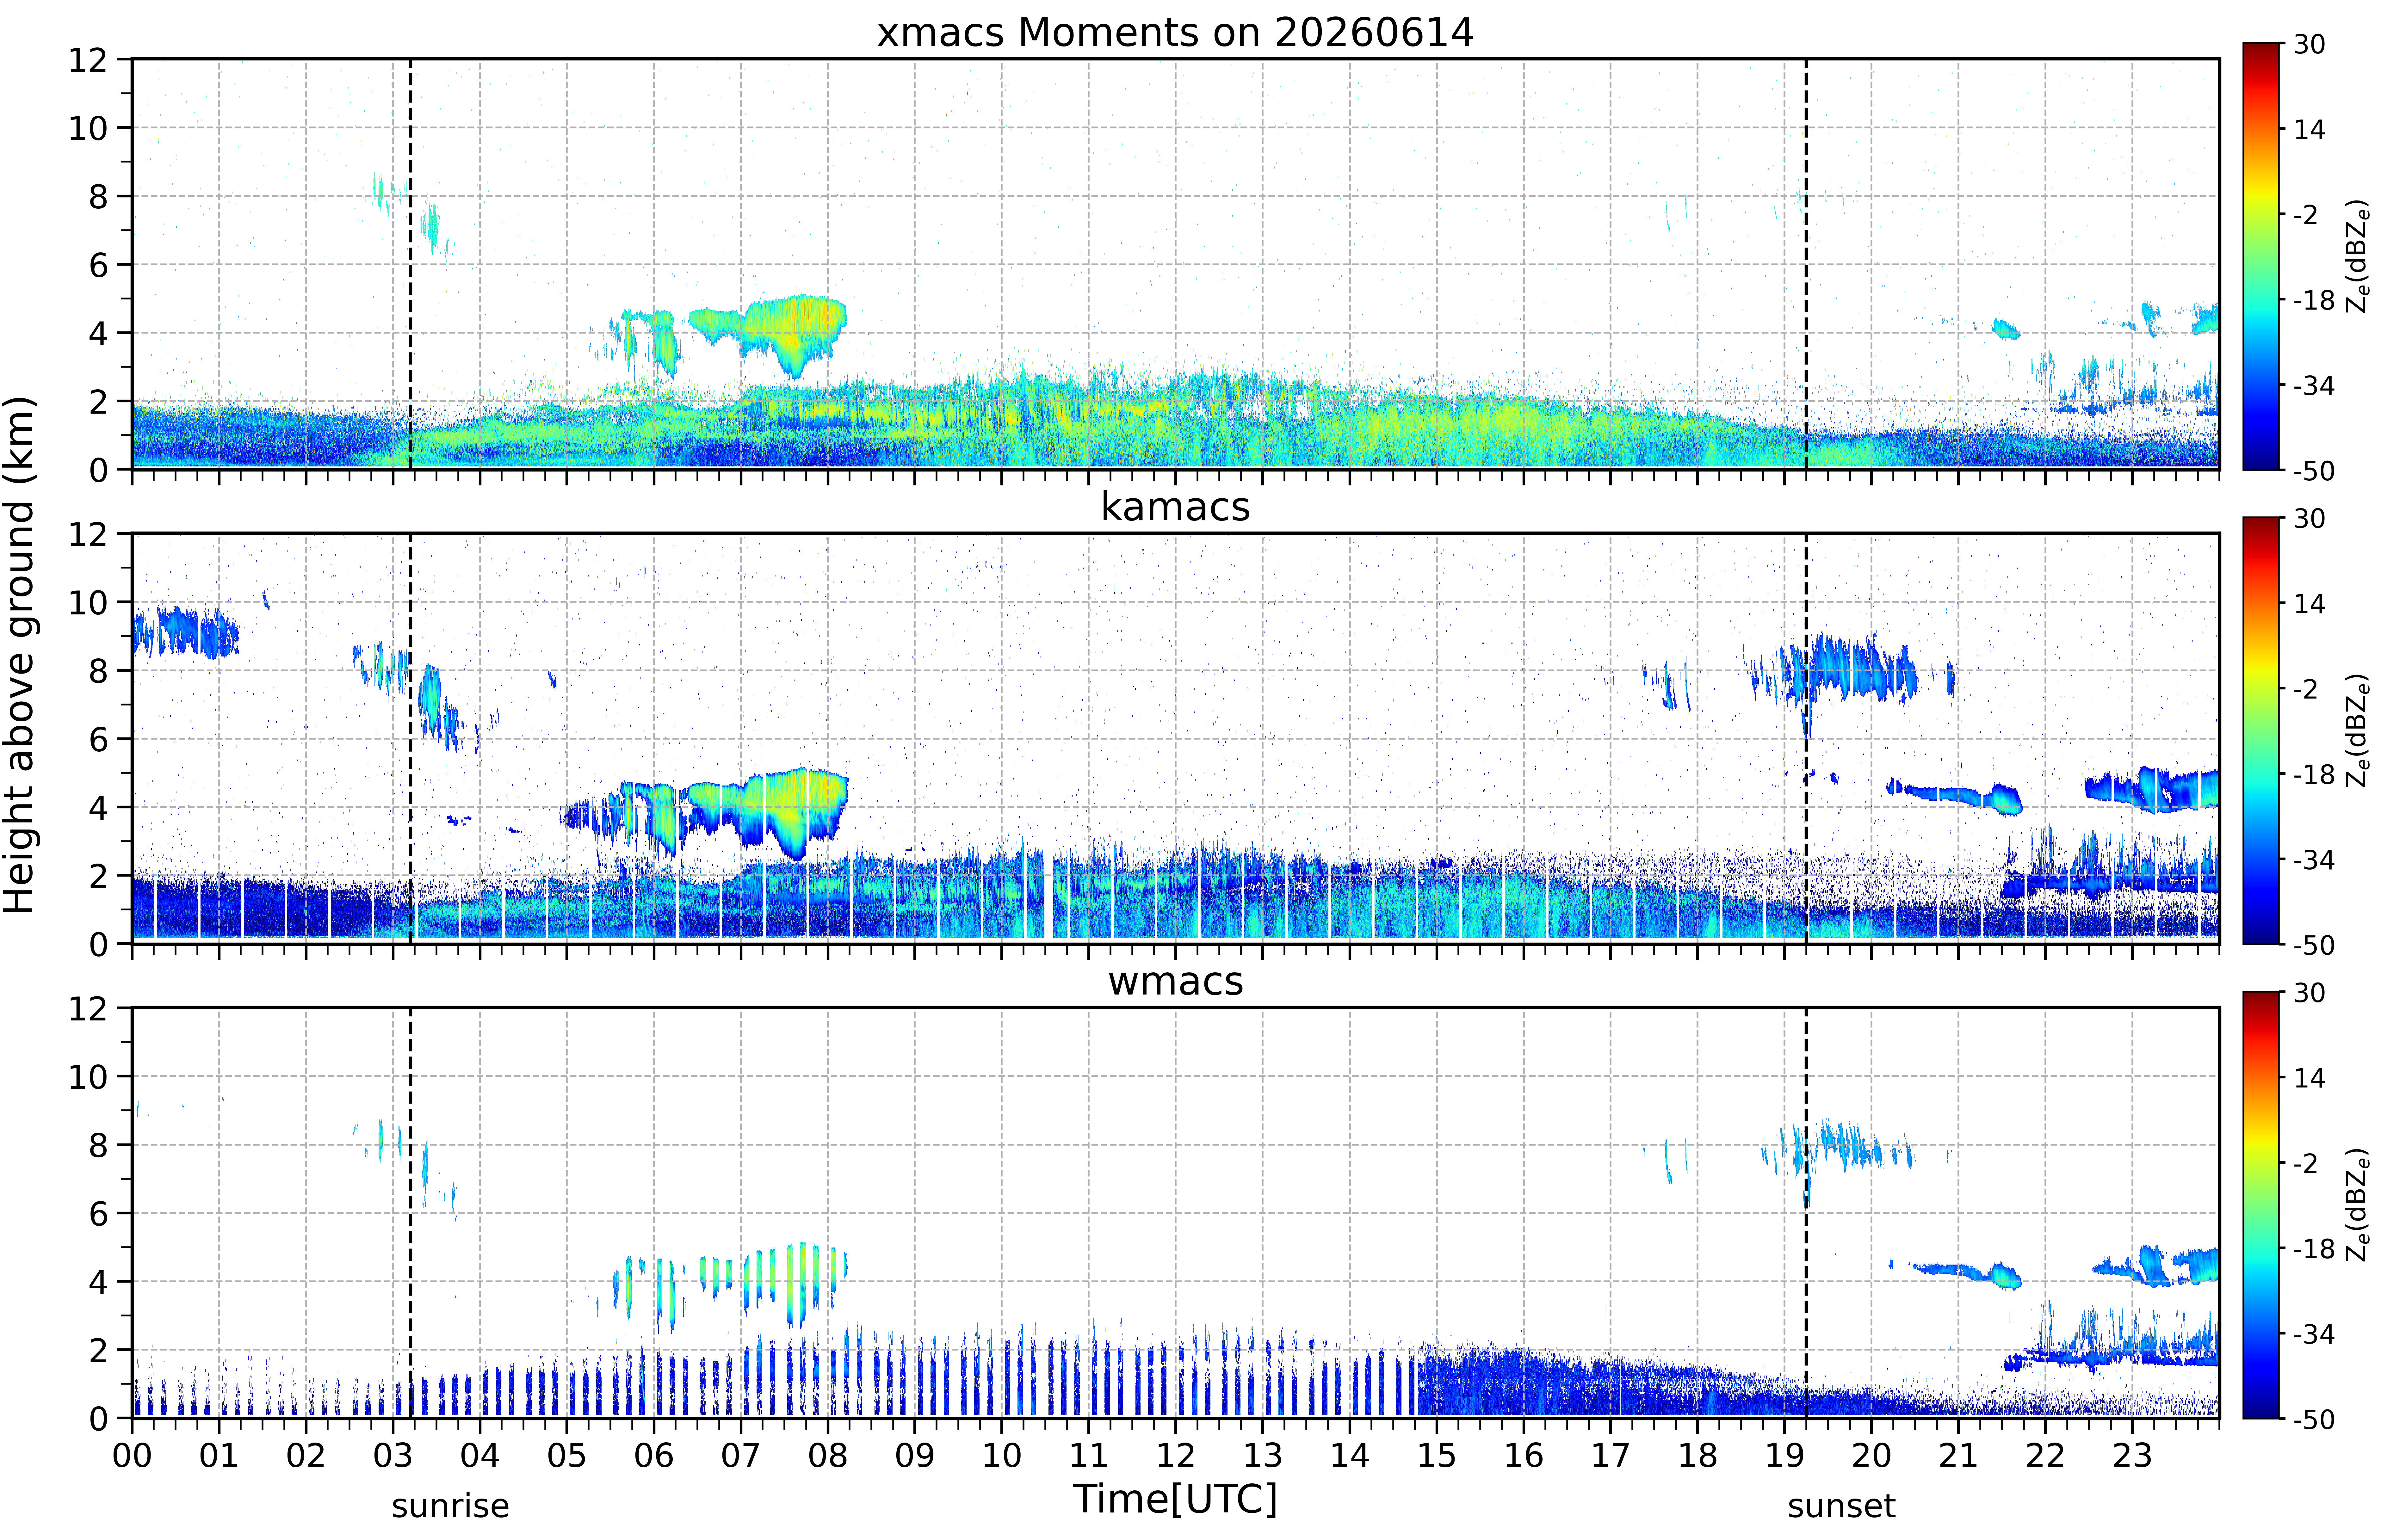The width and height of the screenshot is (2387, 1540).
Task: Click the sunrise dashed line in kamacs panel
Action: pyautogui.click(x=410, y=738)
